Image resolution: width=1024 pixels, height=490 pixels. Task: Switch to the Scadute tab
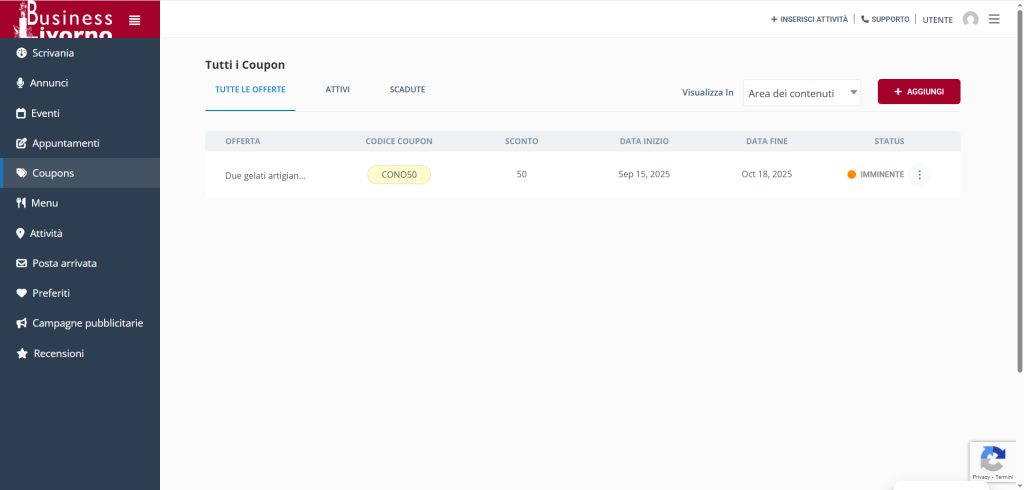pyautogui.click(x=407, y=90)
